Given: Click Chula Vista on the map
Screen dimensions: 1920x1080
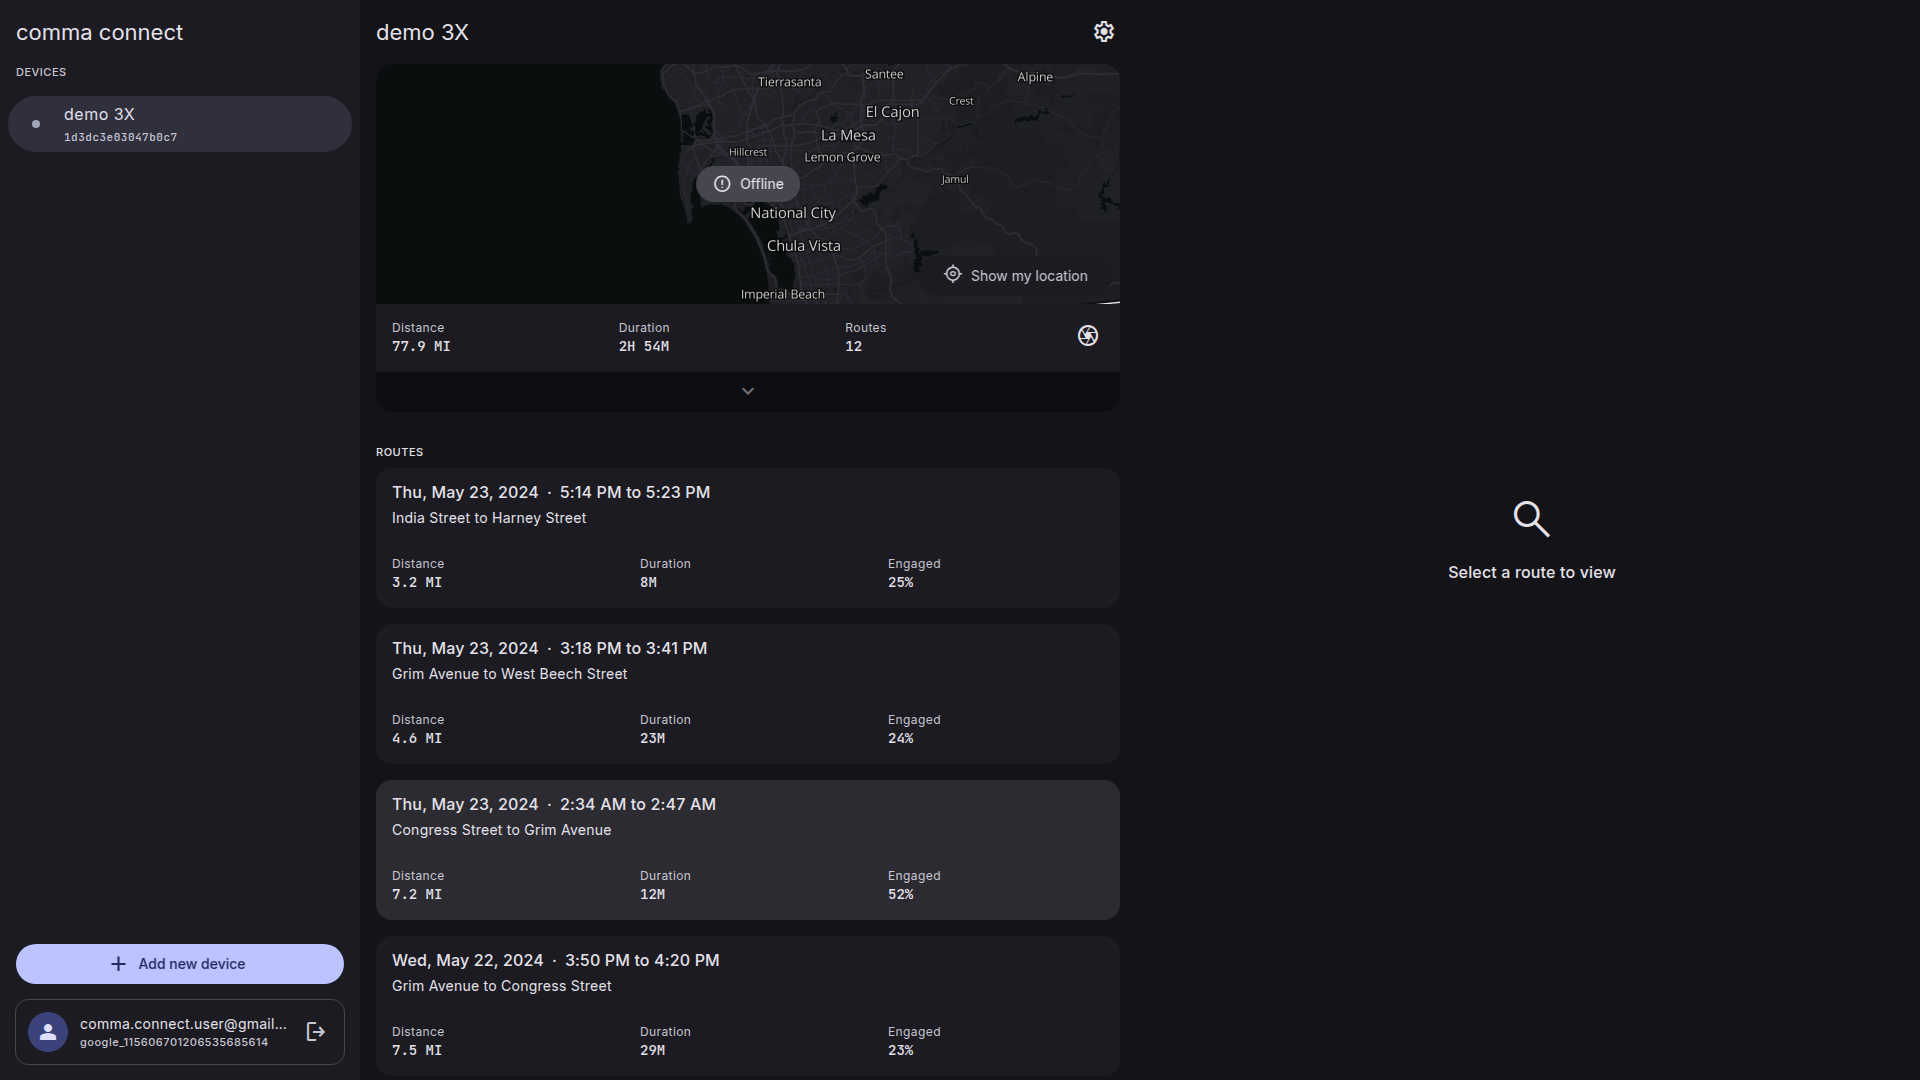Looking at the screenshot, I should 803,246.
